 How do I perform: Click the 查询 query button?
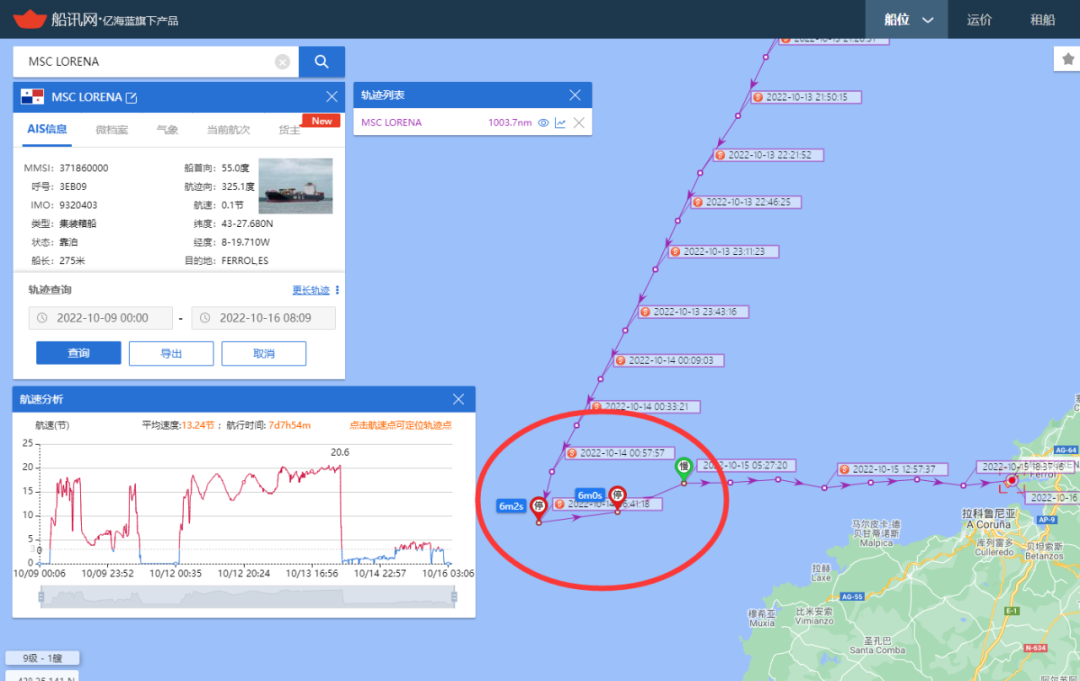(78, 353)
